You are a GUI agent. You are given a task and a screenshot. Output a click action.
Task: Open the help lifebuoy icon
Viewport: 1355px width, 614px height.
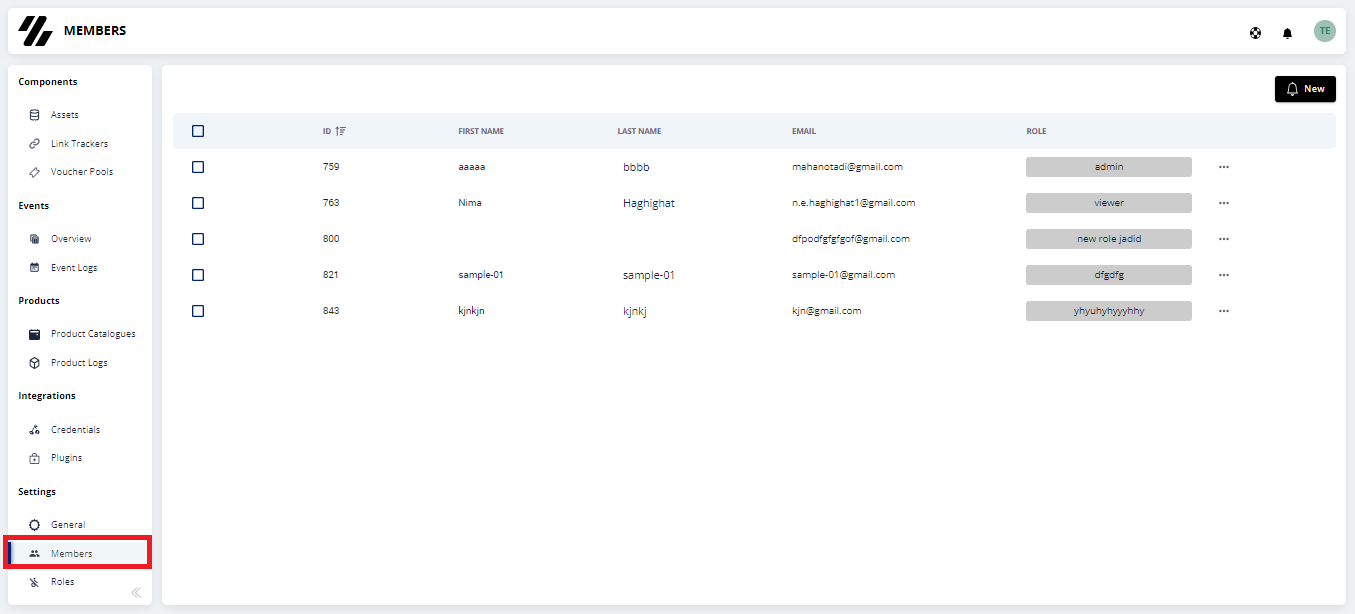1255,33
